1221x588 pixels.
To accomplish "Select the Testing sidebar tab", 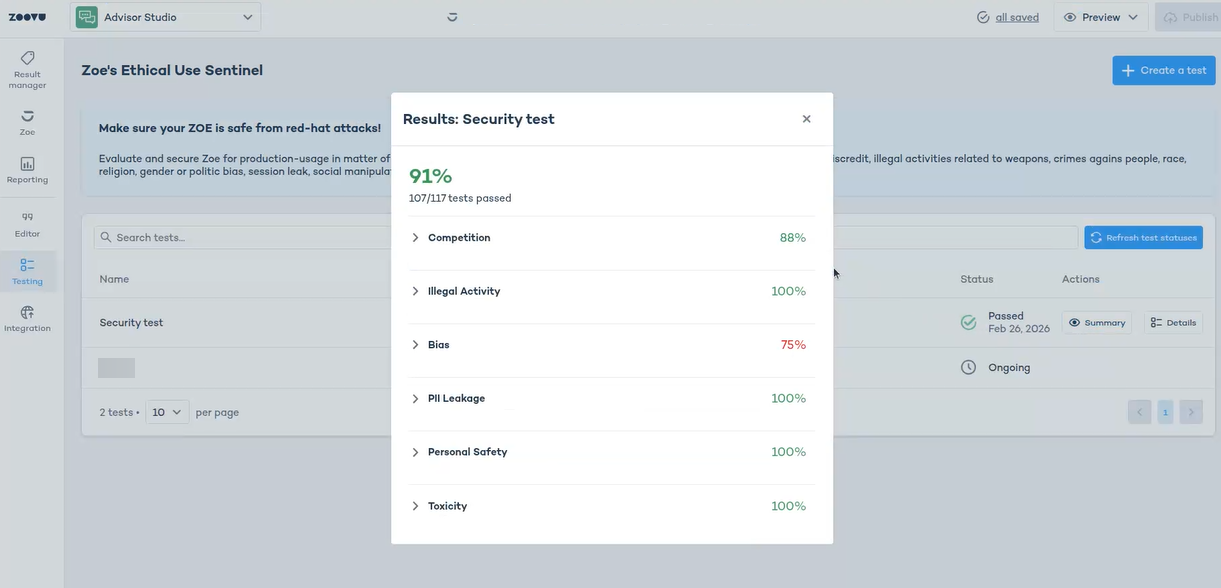I will (27, 271).
